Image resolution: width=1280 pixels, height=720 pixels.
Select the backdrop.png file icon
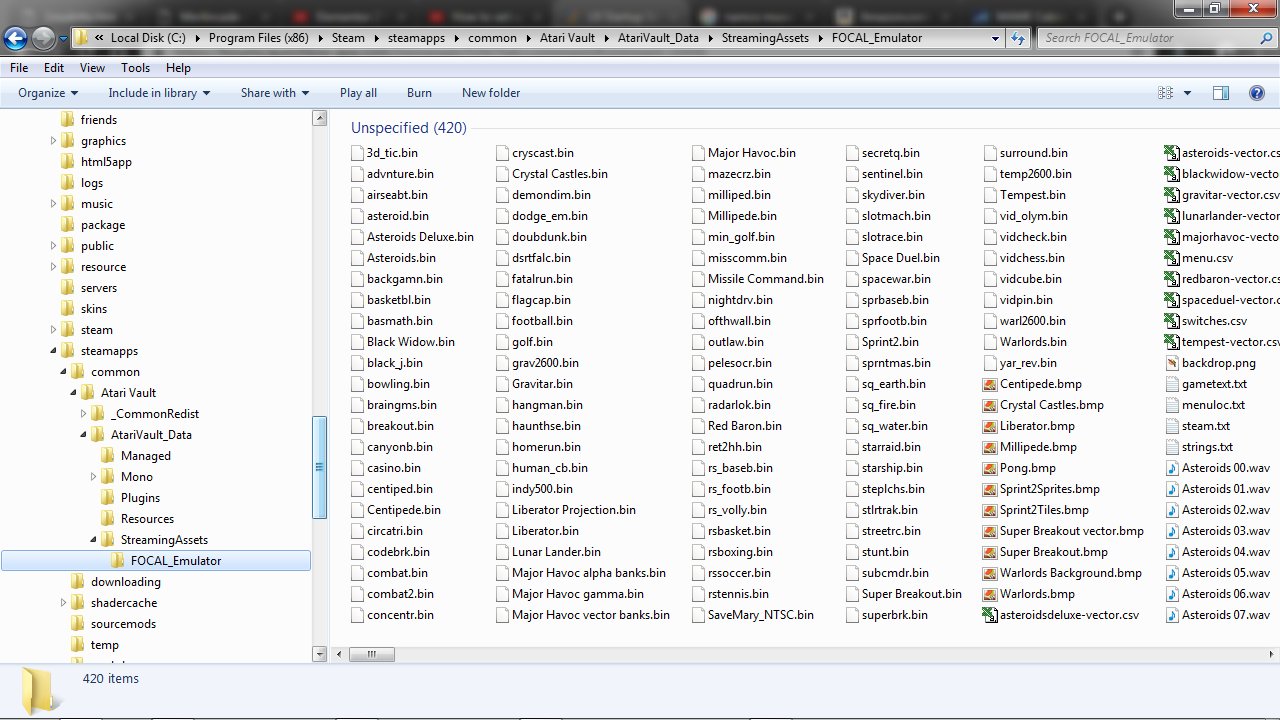(x=1173, y=363)
